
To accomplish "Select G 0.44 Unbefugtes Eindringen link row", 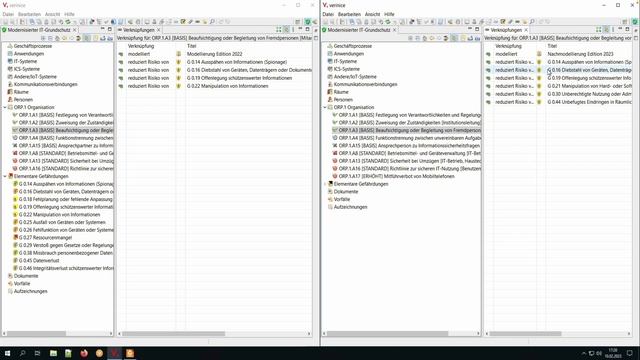I will click(559, 102).
